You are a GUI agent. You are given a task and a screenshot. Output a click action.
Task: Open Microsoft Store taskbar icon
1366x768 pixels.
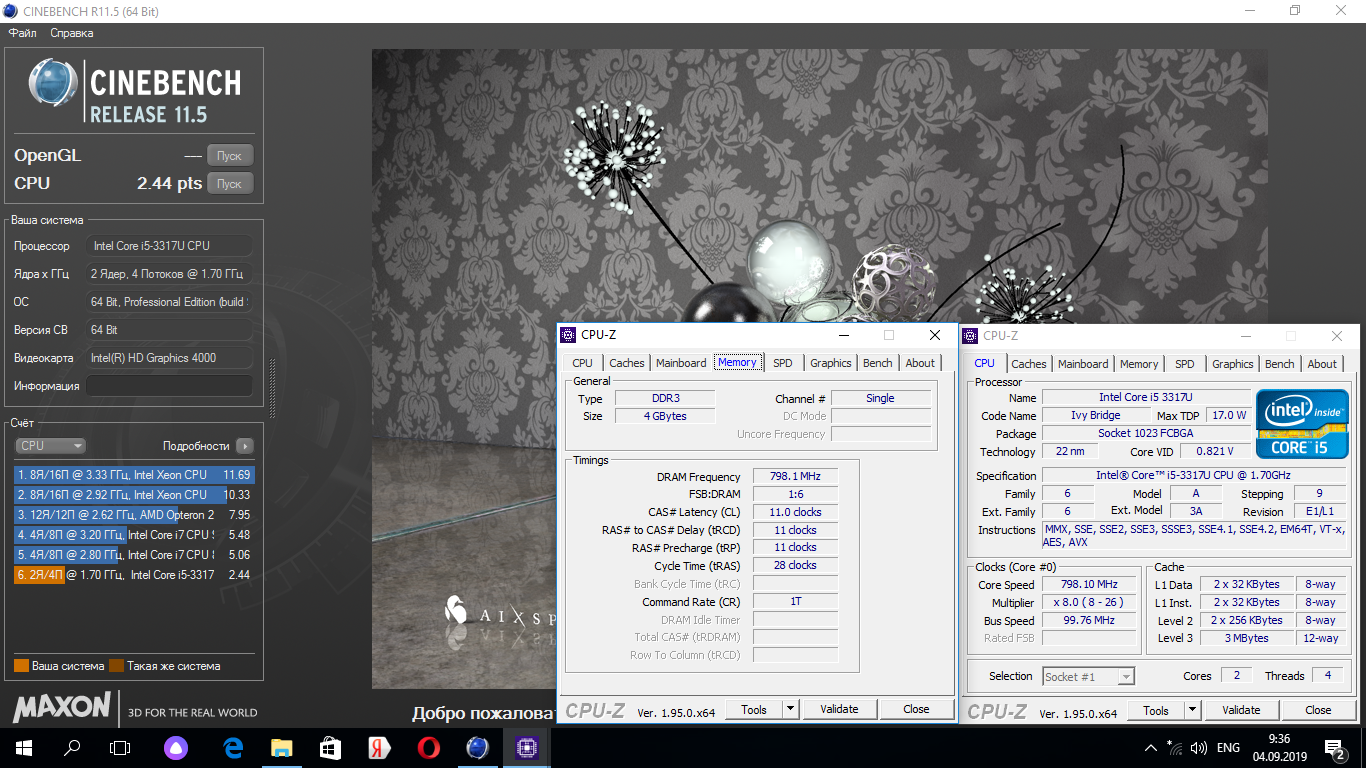330,747
